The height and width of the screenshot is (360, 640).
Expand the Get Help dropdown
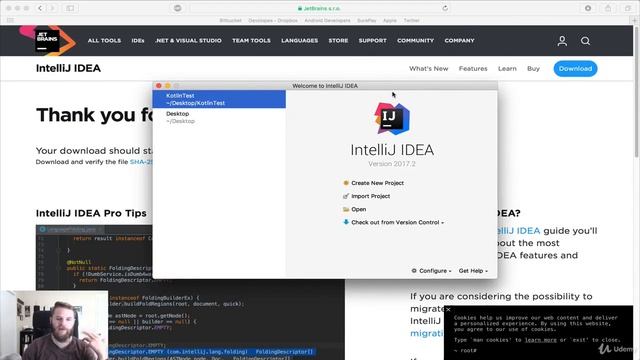[x=473, y=271]
